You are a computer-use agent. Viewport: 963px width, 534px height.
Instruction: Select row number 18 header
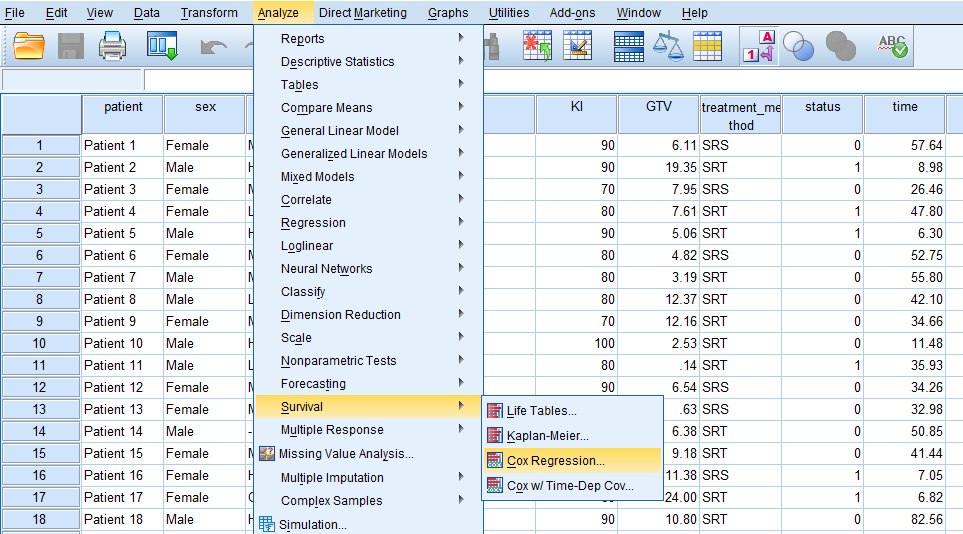point(40,519)
